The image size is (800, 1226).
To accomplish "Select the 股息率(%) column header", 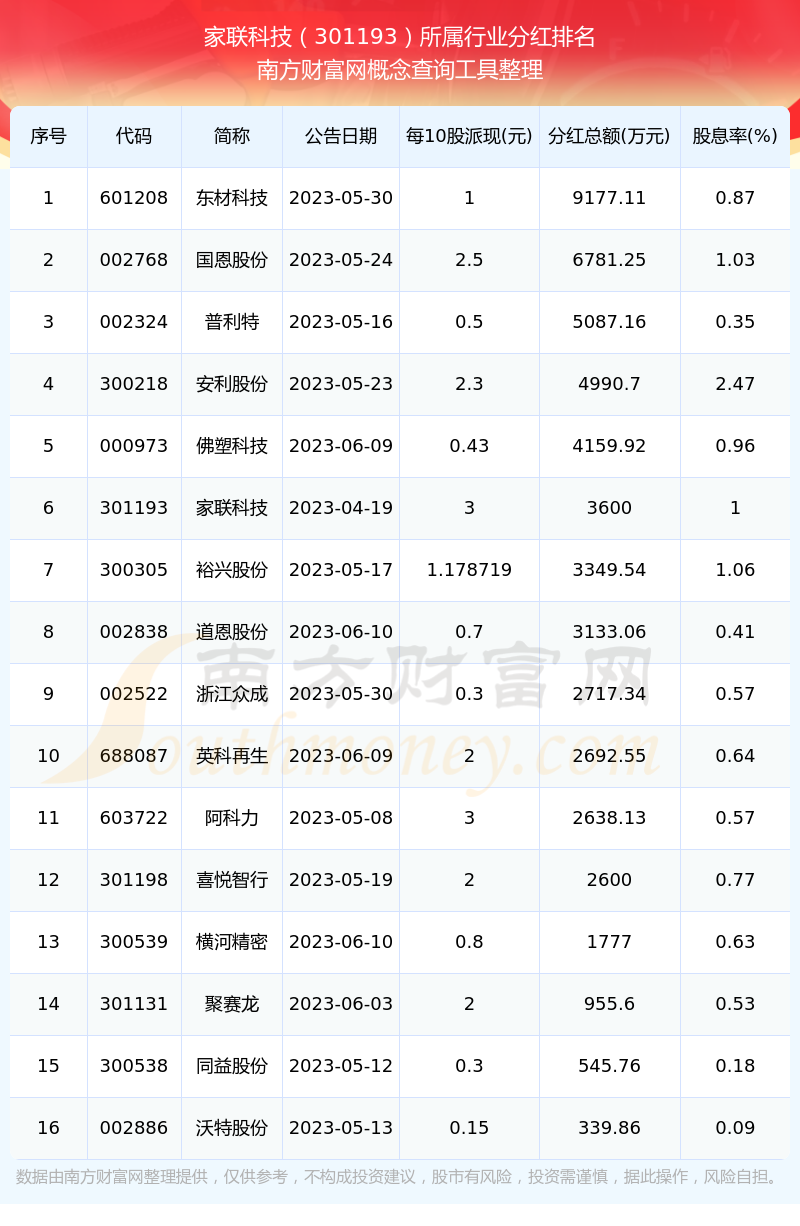I will 735,136.
